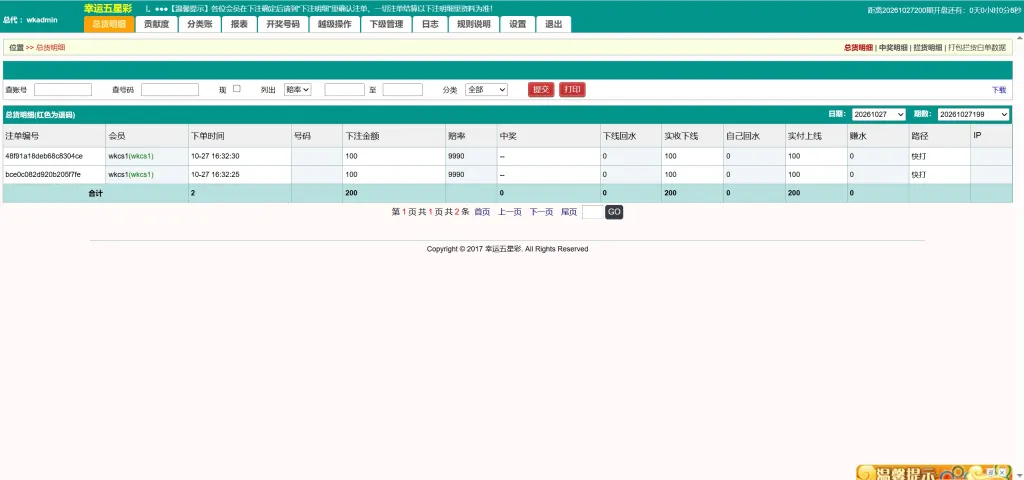1024x480 pixels.
Task: Go to the 报表 tab
Action: pyautogui.click(x=239, y=24)
